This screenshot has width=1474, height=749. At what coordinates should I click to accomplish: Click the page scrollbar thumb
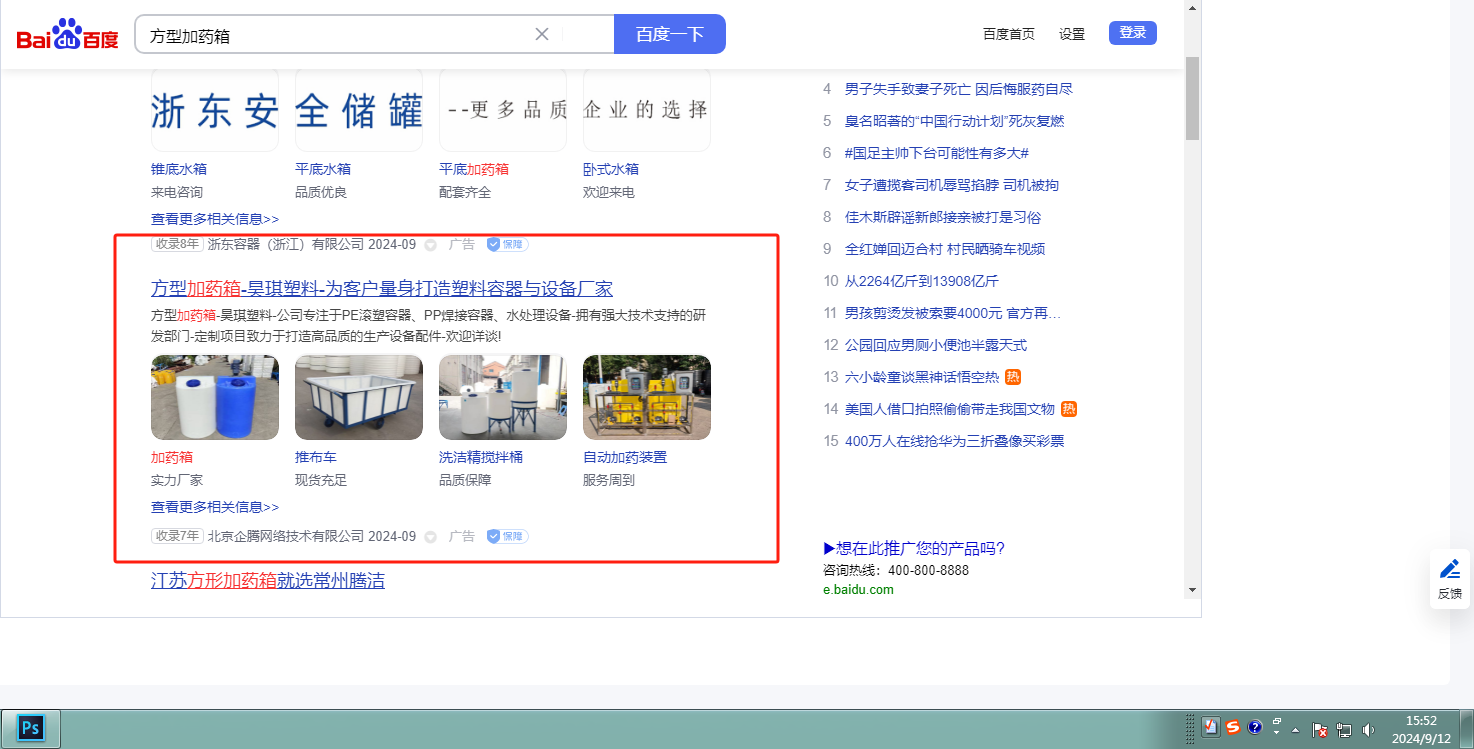pos(1193,97)
